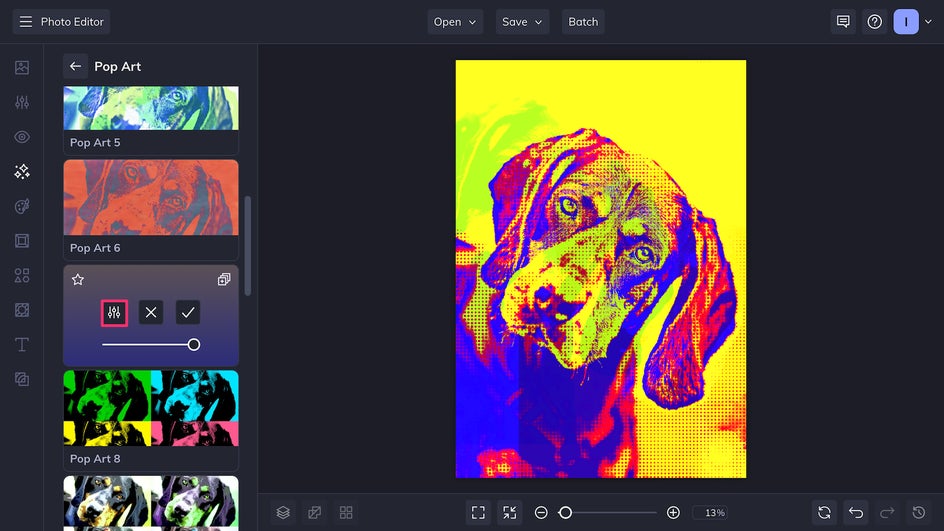Select the Pop Art 6 thumbnail
944x531 pixels.
[x=151, y=197]
